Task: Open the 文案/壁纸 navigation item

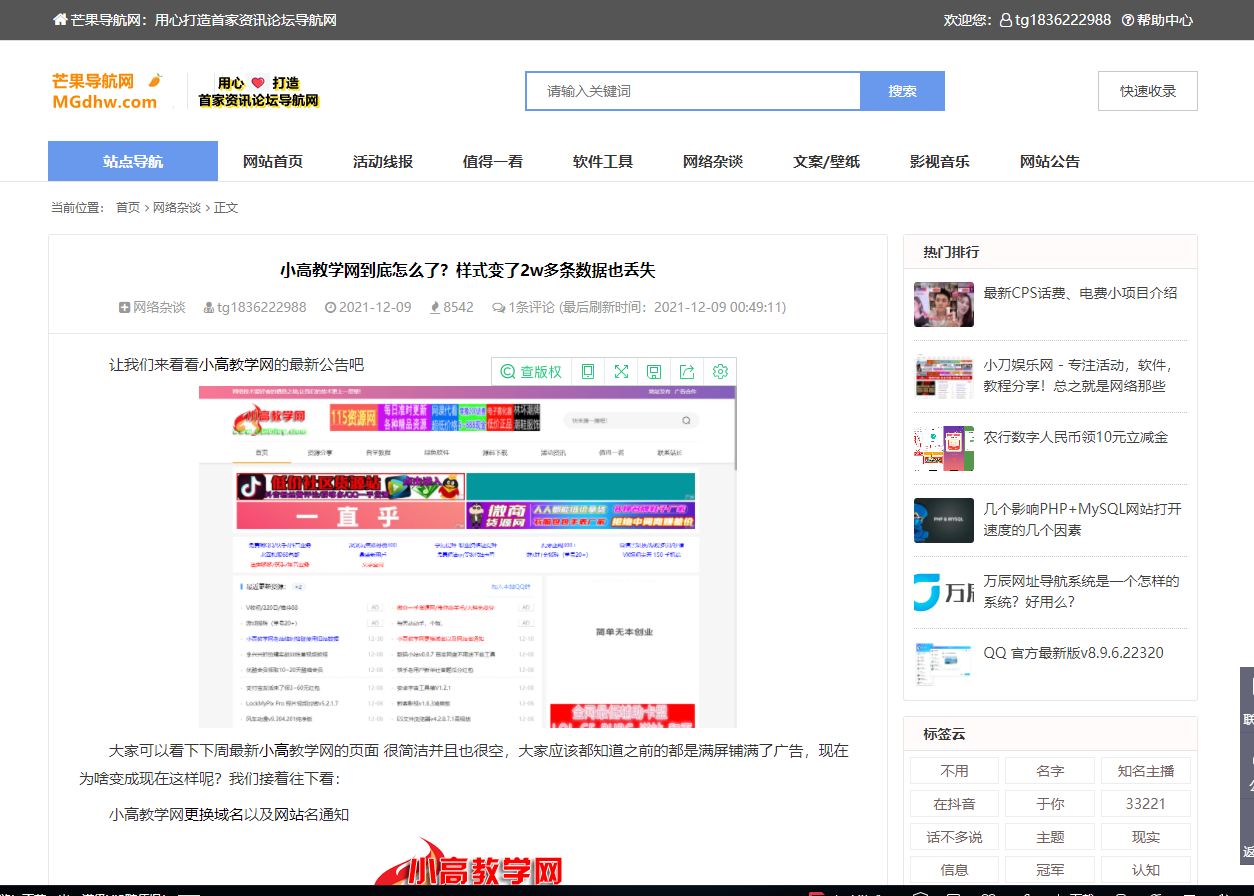Action: [826, 161]
